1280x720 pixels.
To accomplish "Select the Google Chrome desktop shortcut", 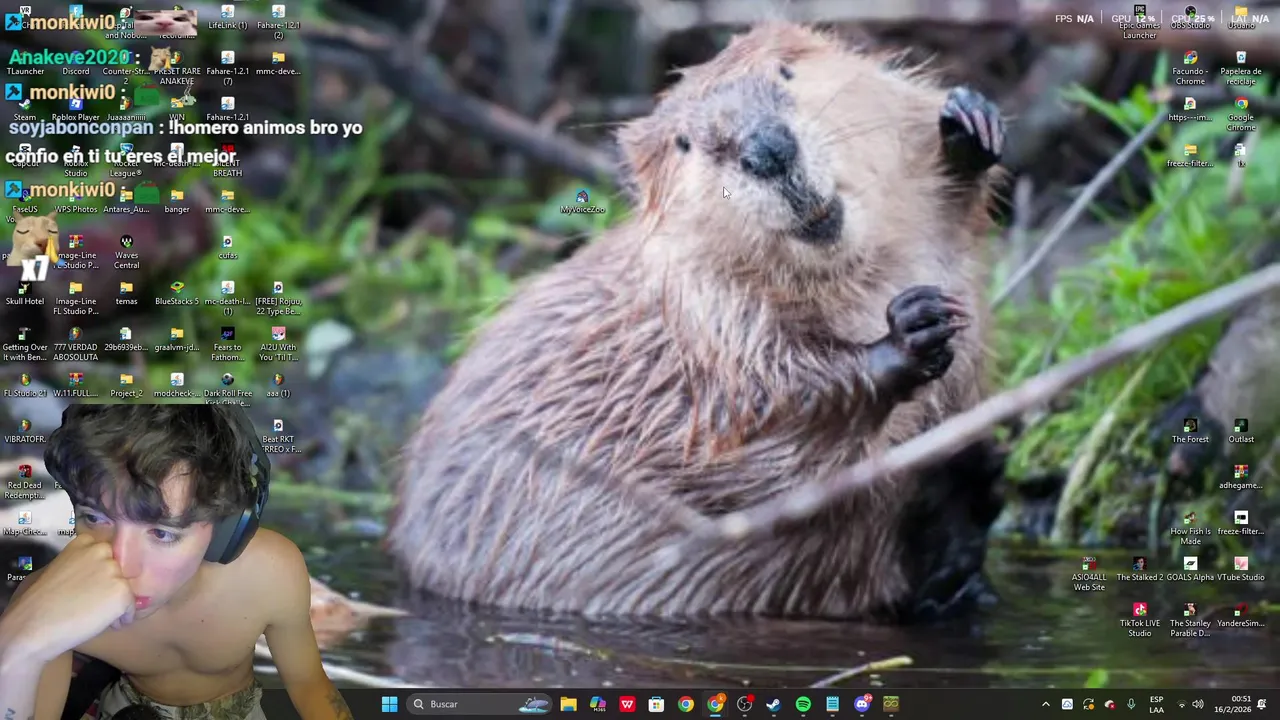I will tap(1241, 114).
